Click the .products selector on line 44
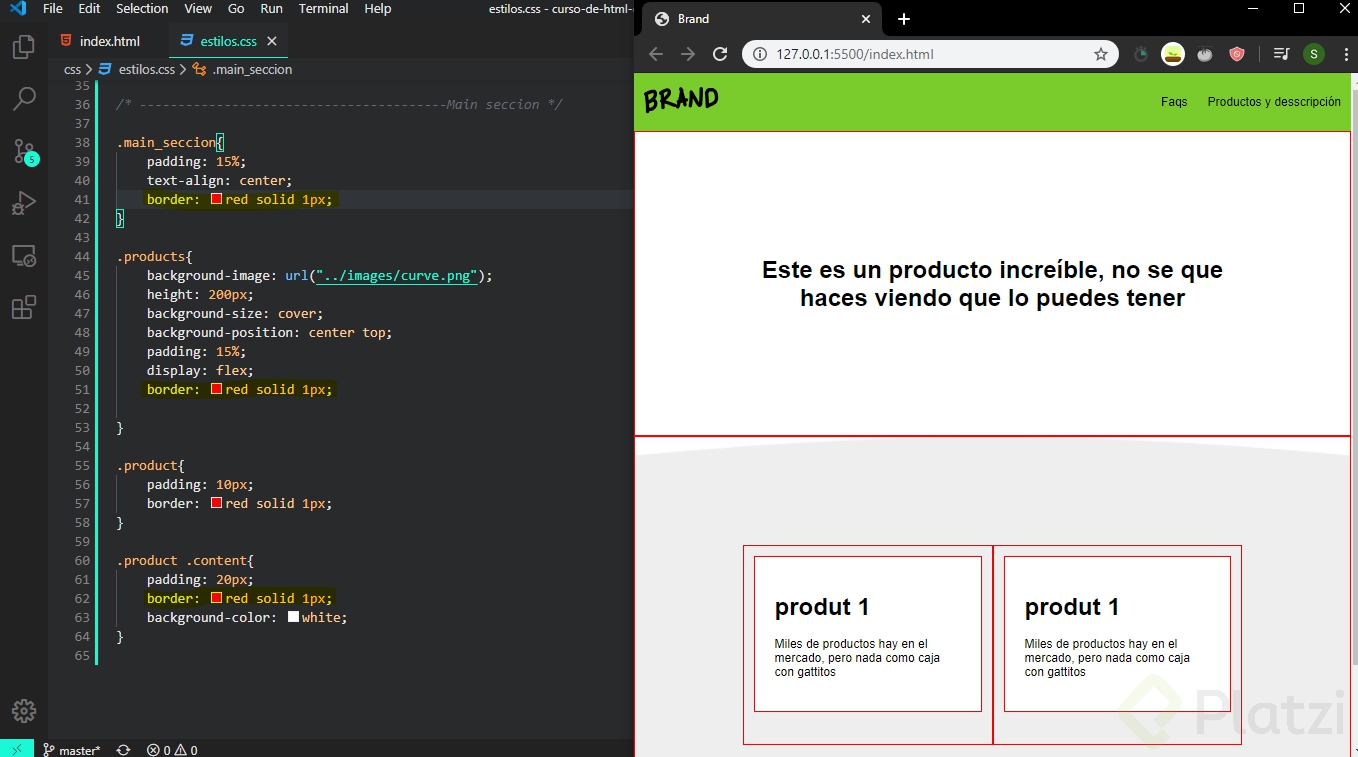The width and height of the screenshot is (1358, 757). pos(154,256)
